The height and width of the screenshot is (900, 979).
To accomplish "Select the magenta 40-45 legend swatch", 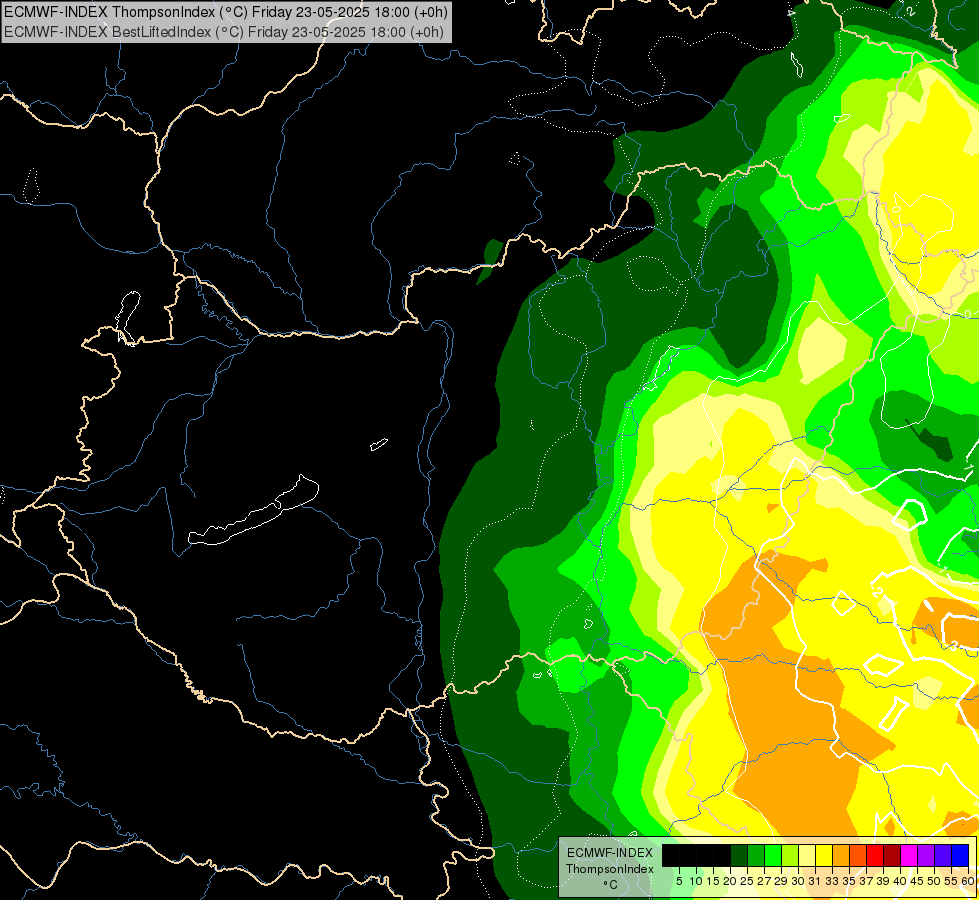I will 909,855.
